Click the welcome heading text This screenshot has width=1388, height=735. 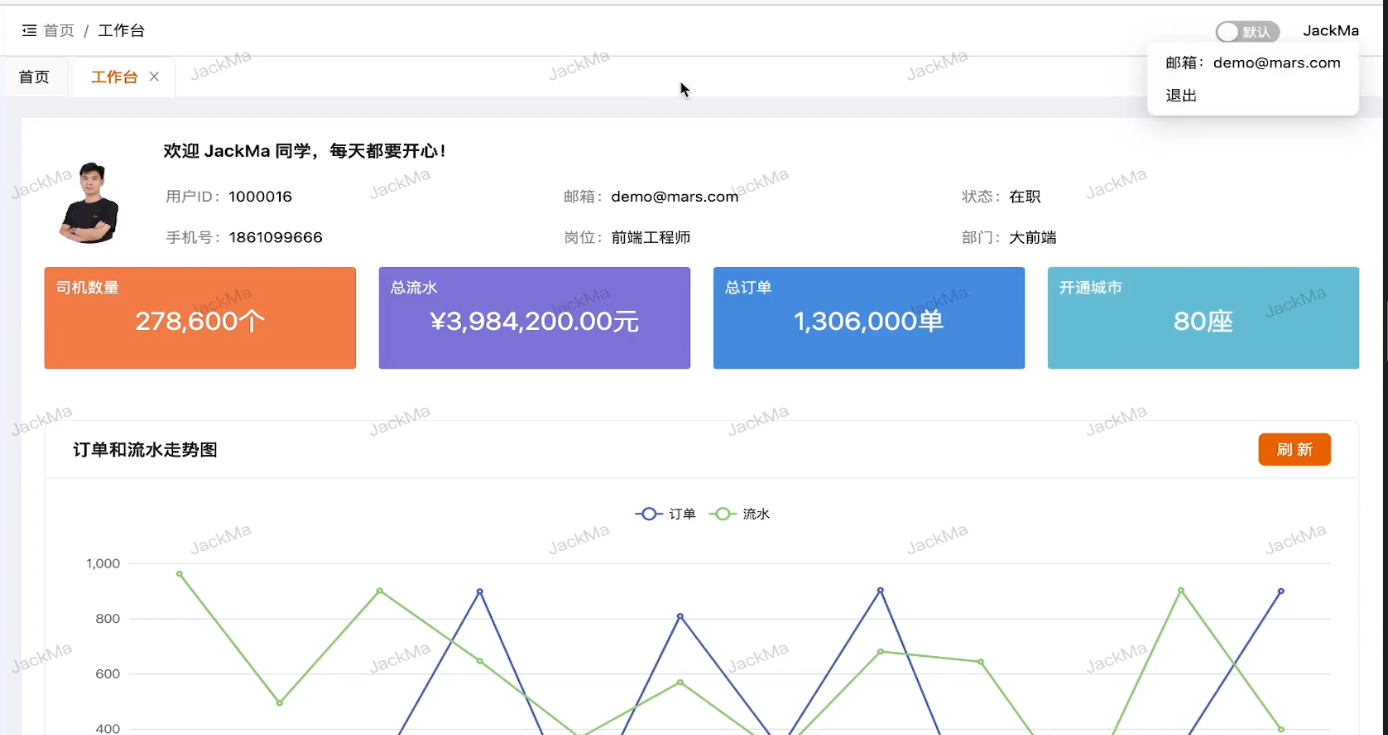(x=304, y=151)
